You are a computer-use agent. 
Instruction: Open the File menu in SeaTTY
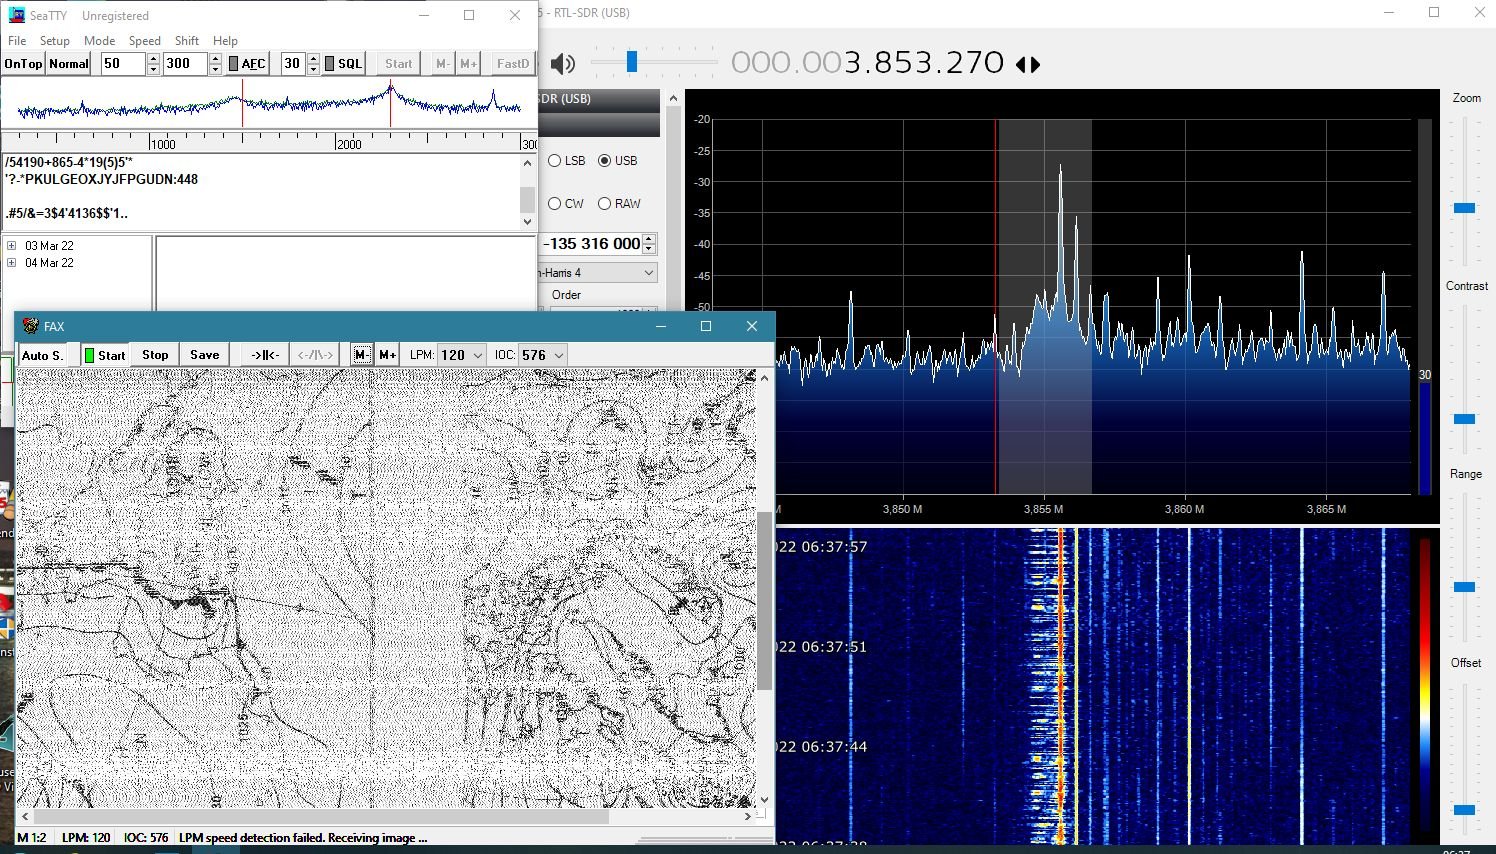point(17,41)
